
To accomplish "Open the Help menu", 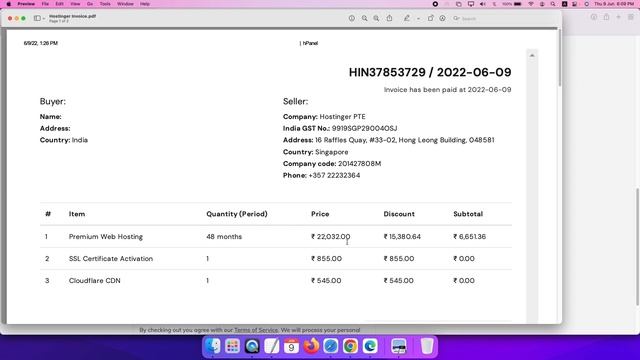I will point(145,4).
